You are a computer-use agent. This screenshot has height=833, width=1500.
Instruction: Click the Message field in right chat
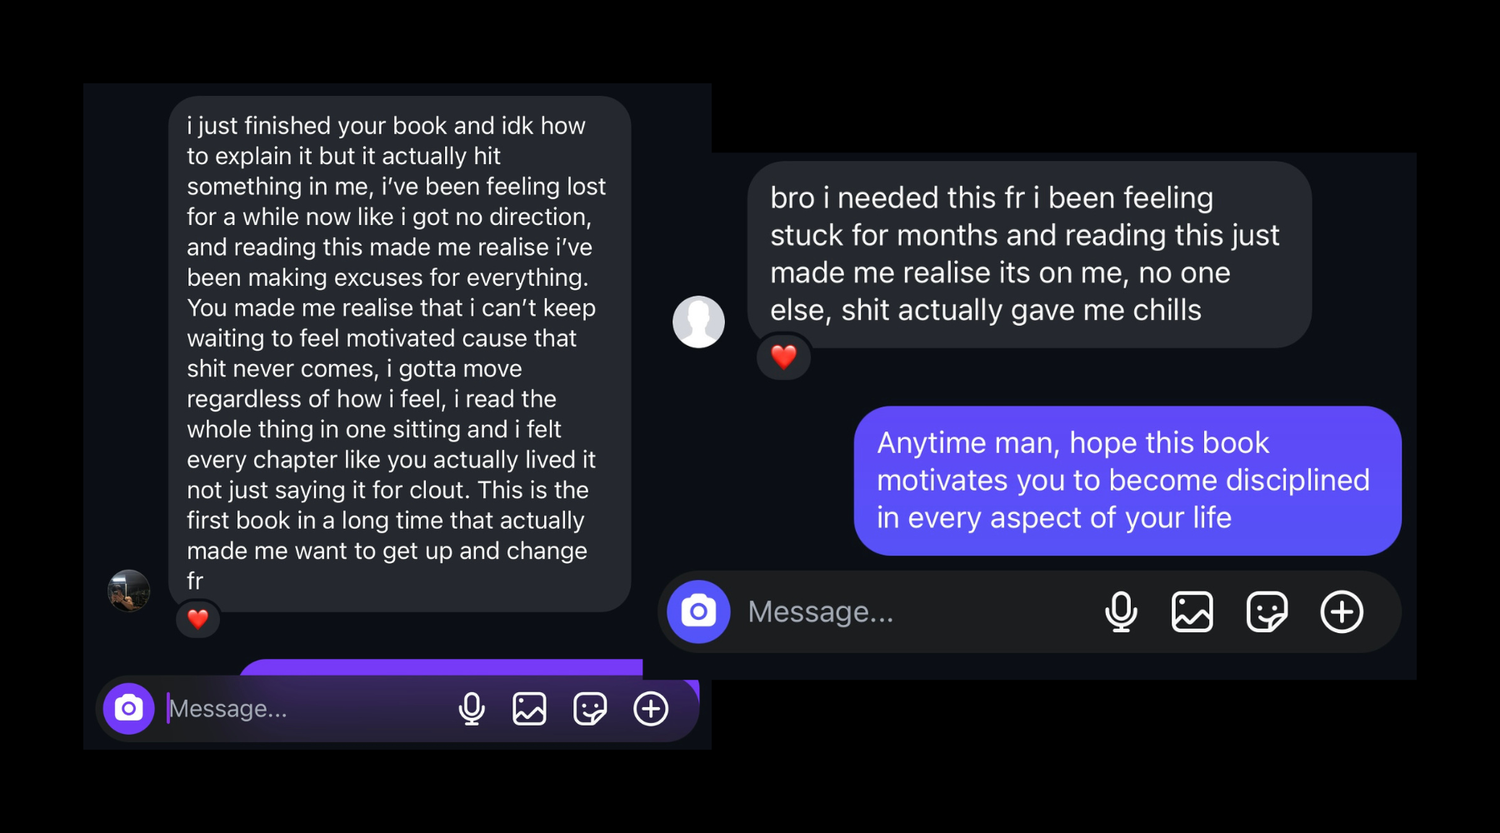[x=915, y=612]
